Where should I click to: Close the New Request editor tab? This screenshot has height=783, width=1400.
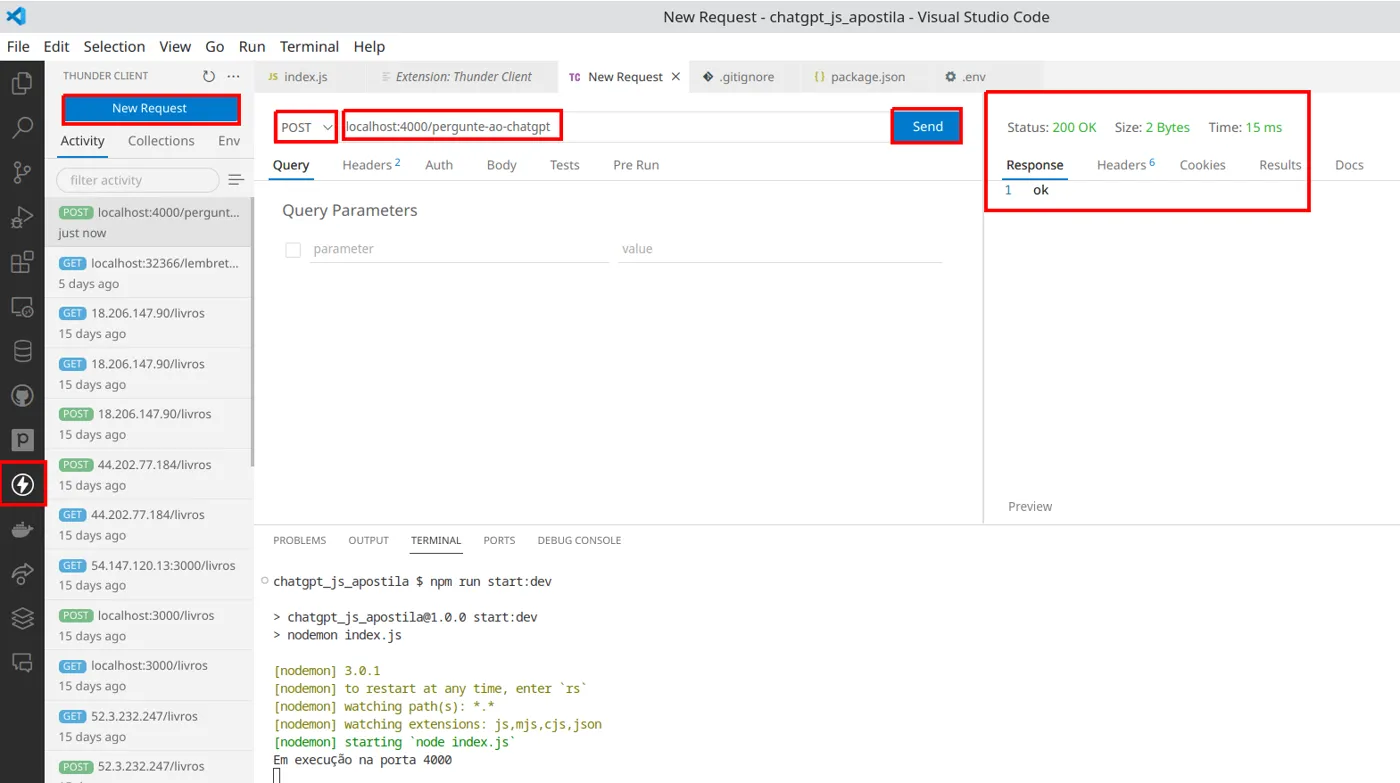click(676, 77)
